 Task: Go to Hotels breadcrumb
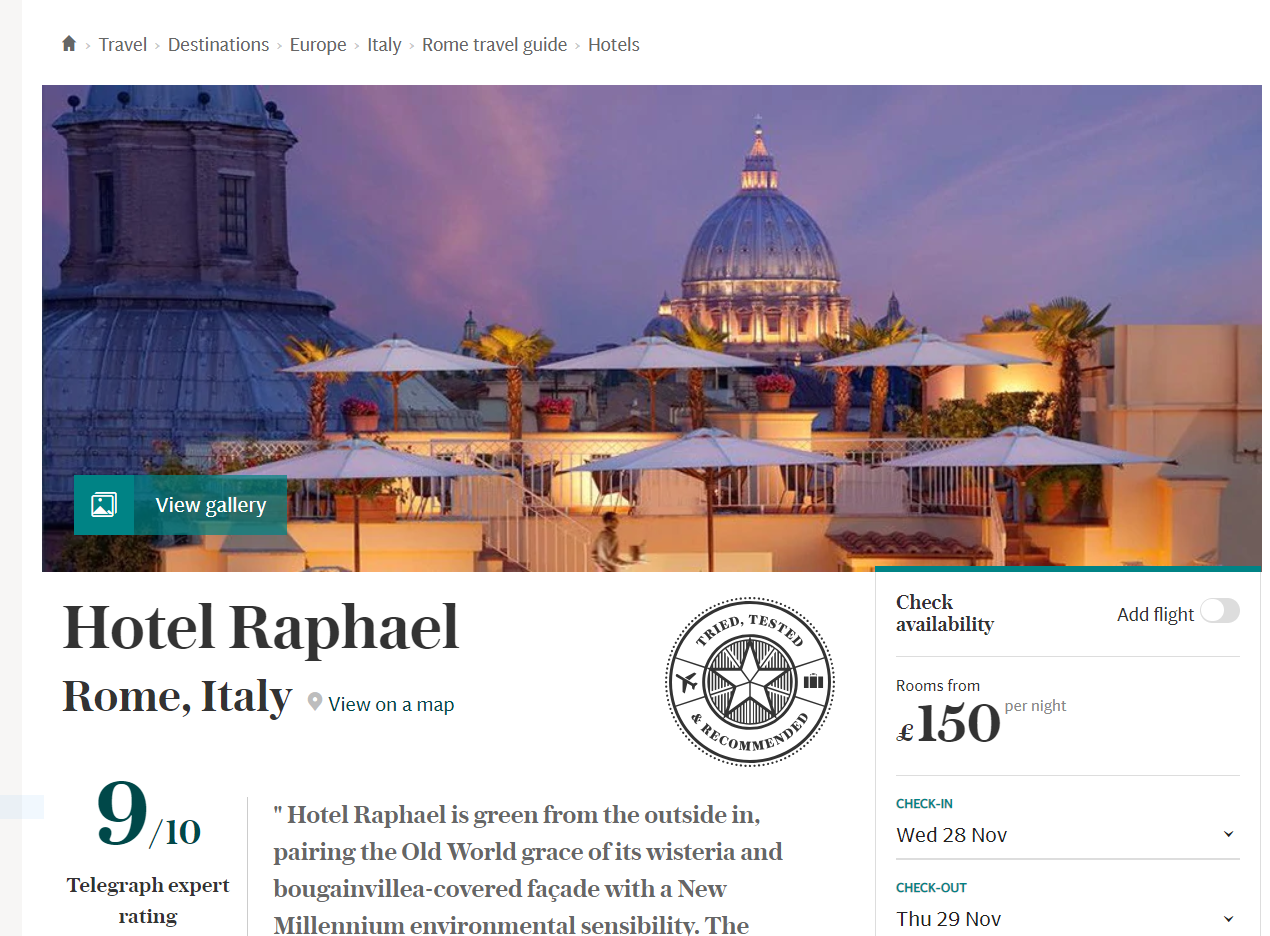pyautogui.click(x=614, y=45)
